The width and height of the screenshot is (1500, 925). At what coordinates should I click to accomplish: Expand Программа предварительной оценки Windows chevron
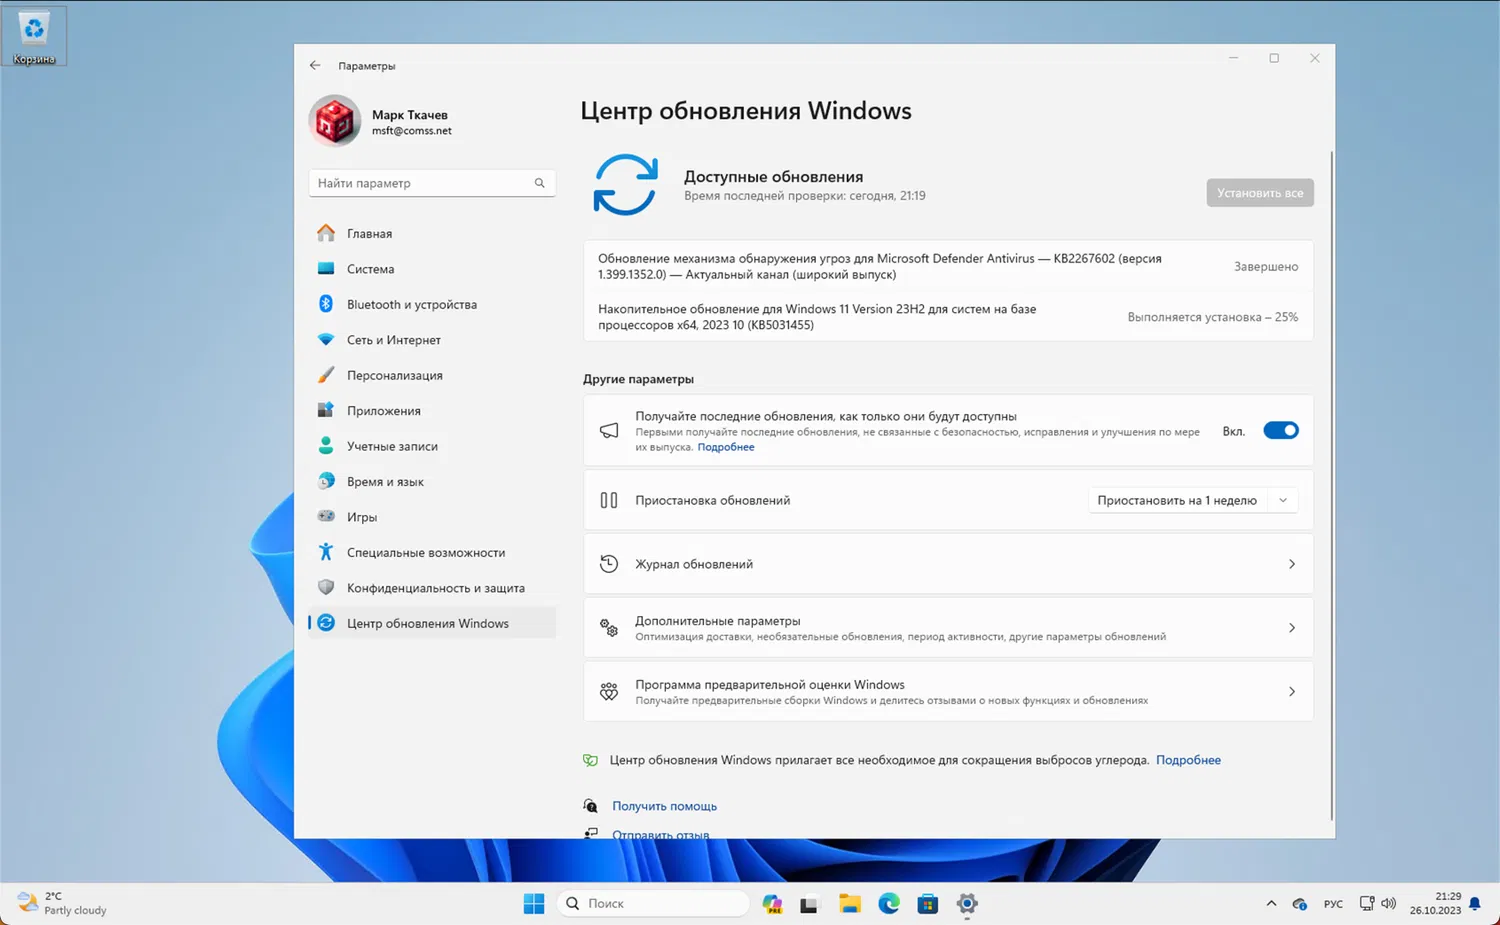click(x=1292, y=692)
